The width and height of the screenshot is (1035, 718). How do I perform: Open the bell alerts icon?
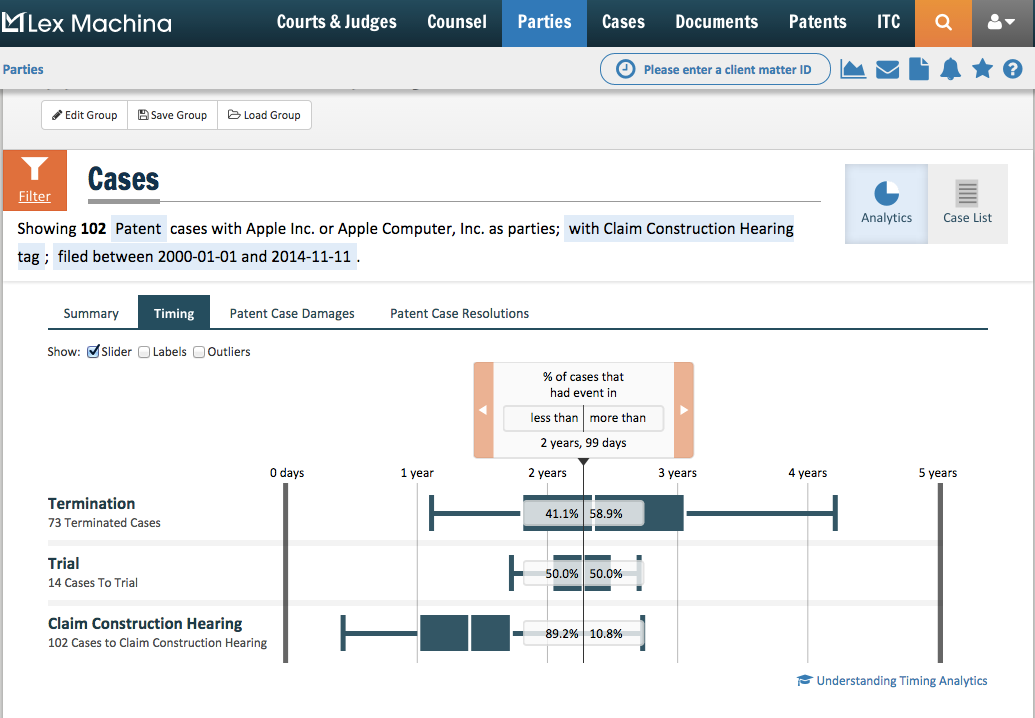tap(951, 69)
